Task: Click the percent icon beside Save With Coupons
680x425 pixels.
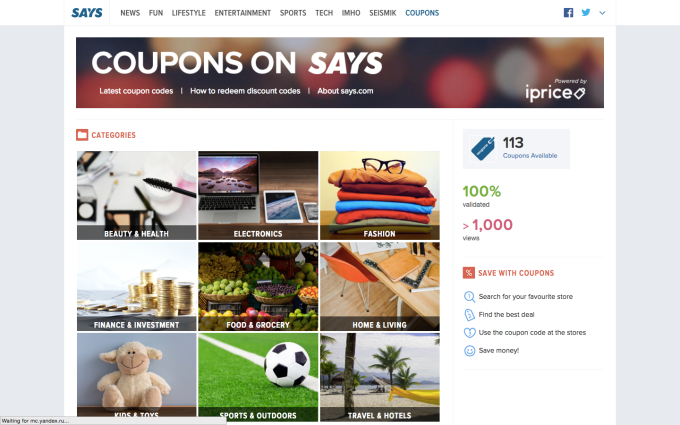Action: pyautogui.click(x=468, y=273)
